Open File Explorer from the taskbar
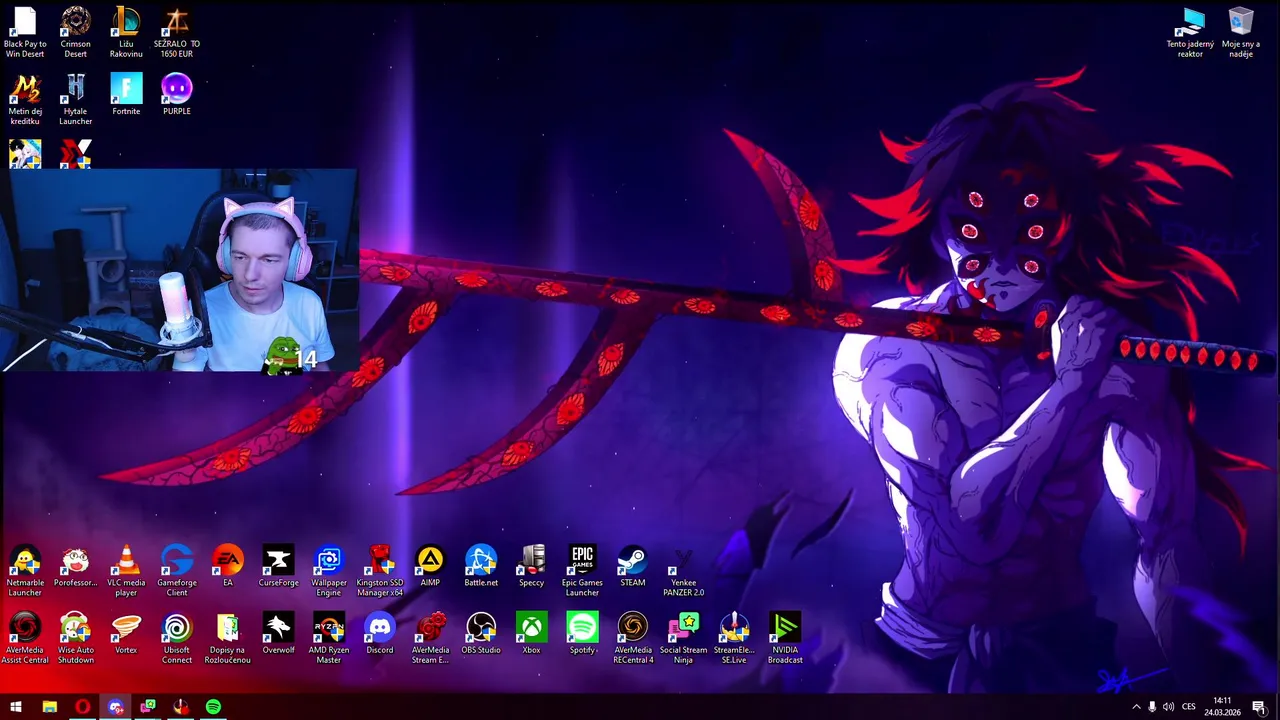 pos(49,707)
